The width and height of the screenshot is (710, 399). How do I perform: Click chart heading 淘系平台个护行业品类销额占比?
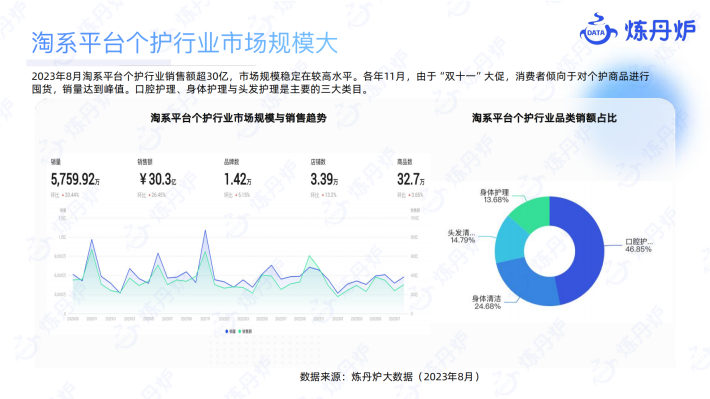click(x=544, y=118)
